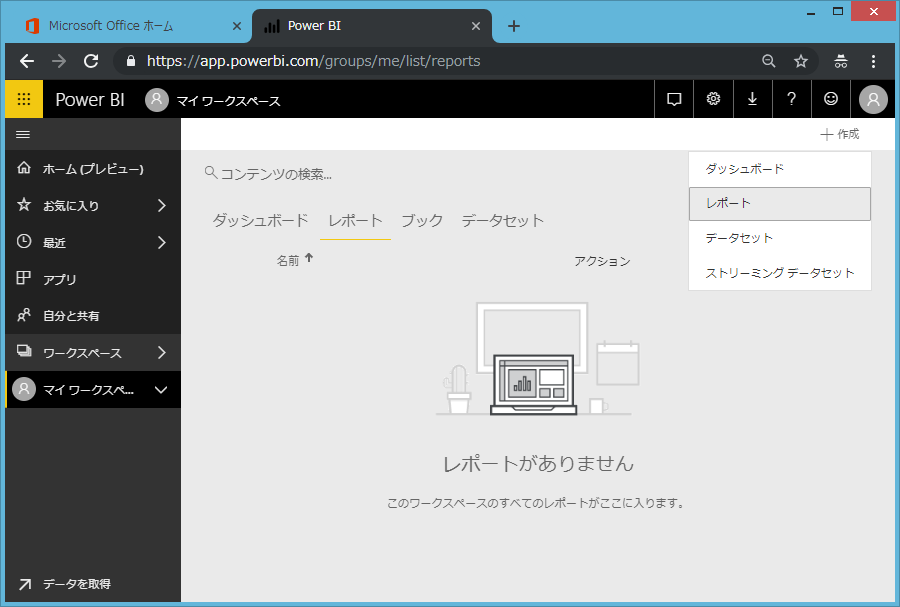Expand the お気に入り chevron
Viewport: 900px width, 607px height.
(x=162, y=205)
